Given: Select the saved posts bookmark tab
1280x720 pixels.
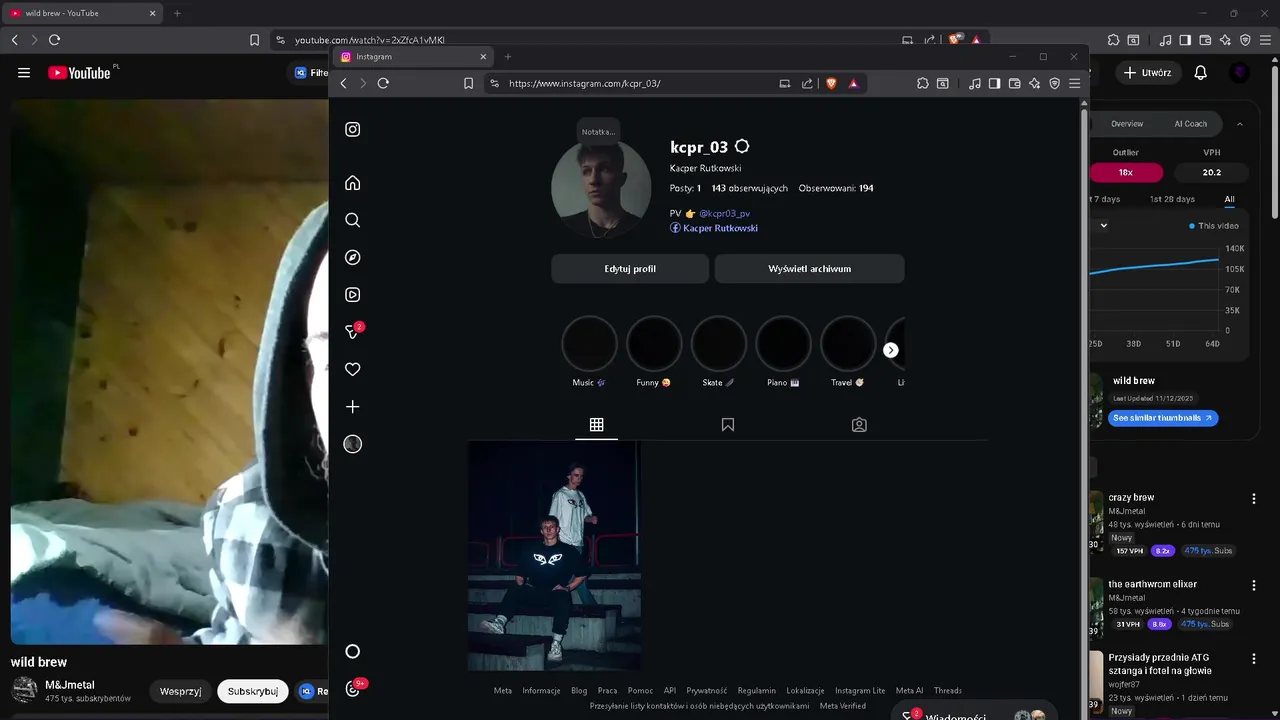Looking at the screenshot, I should [728, 425].
